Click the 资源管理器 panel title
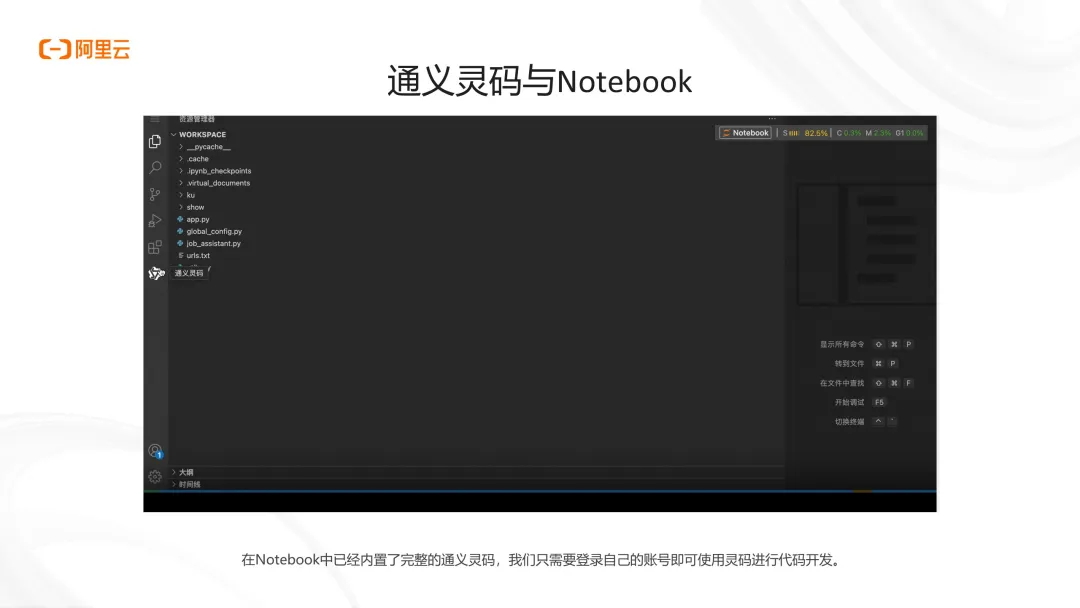1080x608 pixels. 197,119
